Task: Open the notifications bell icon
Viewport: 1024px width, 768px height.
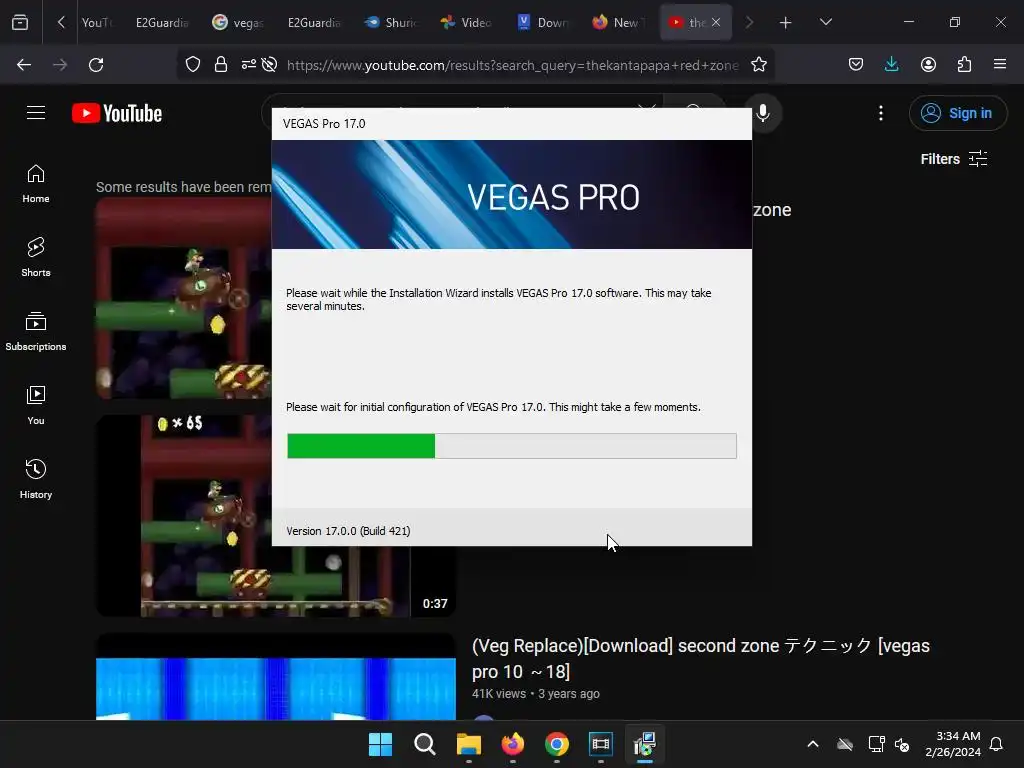Action: 997,744
